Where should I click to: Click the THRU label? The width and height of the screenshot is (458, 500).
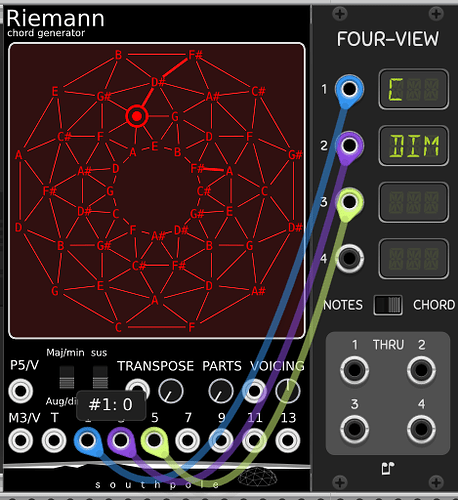coord(388,345)
